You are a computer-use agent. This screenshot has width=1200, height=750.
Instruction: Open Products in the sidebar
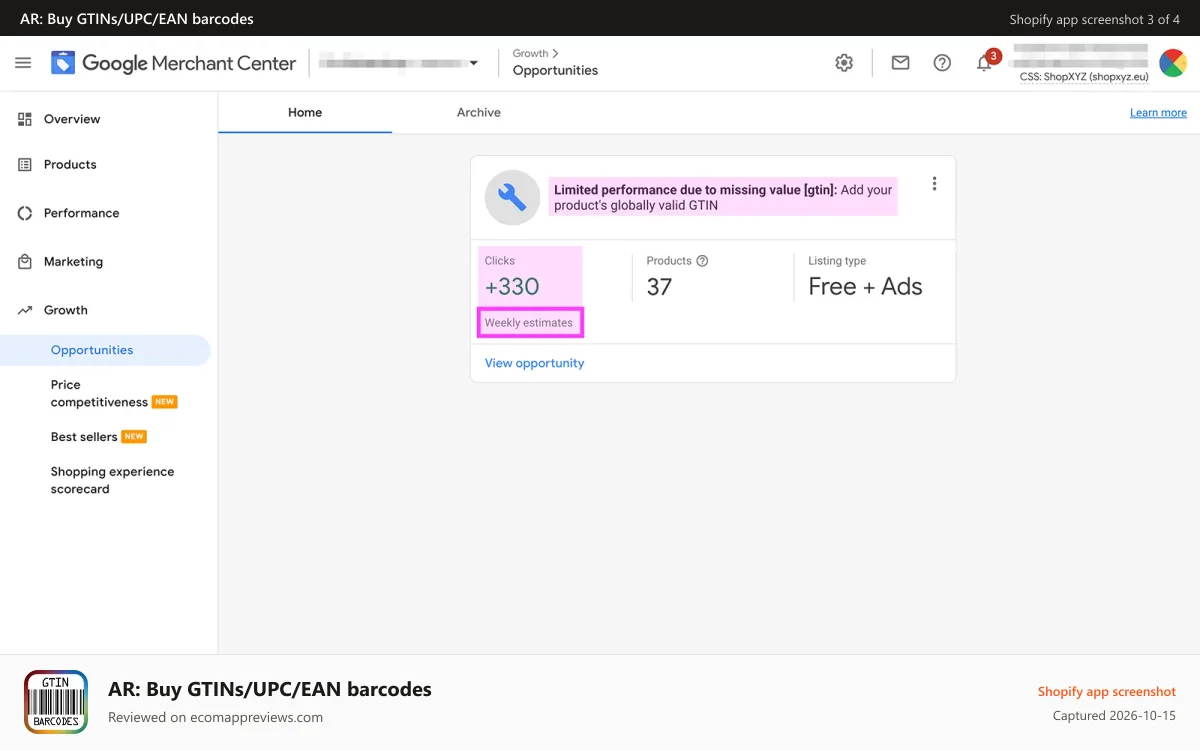point(70,165)
